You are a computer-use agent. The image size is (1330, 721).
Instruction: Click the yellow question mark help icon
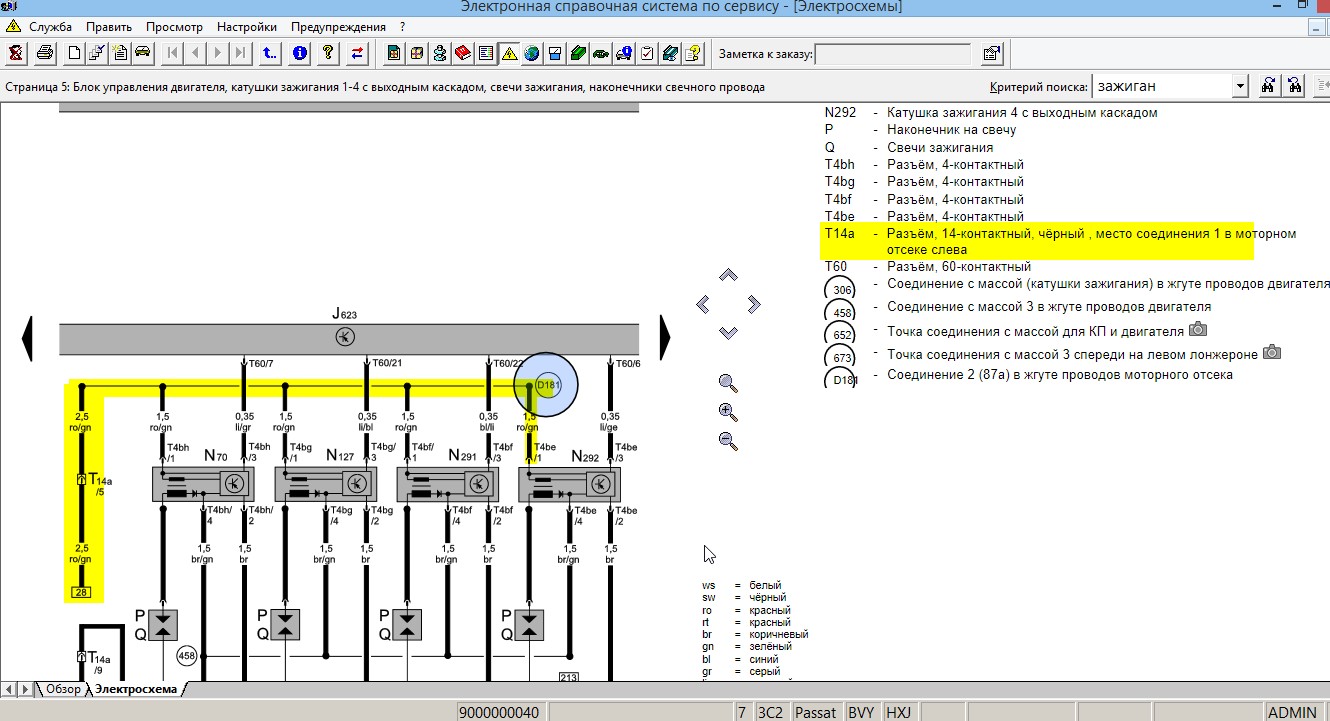[327, 53]
